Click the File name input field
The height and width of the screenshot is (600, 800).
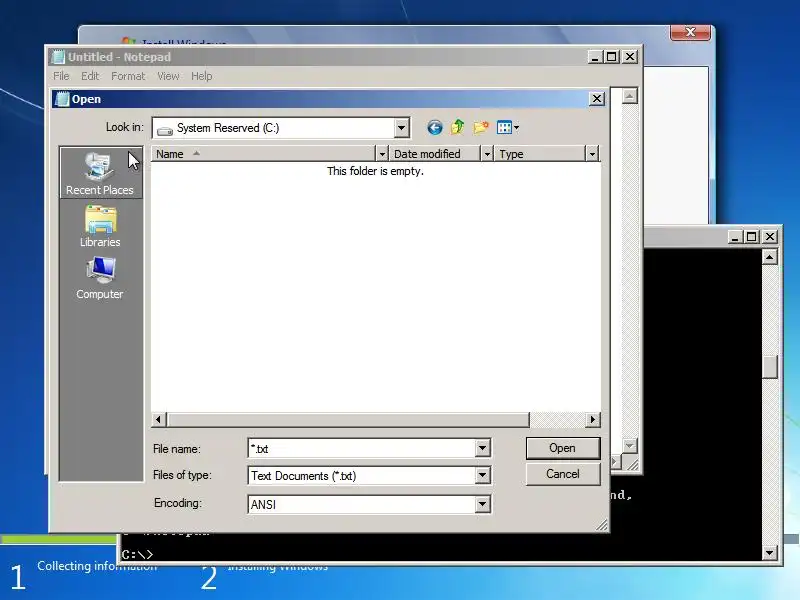(362, 448)
